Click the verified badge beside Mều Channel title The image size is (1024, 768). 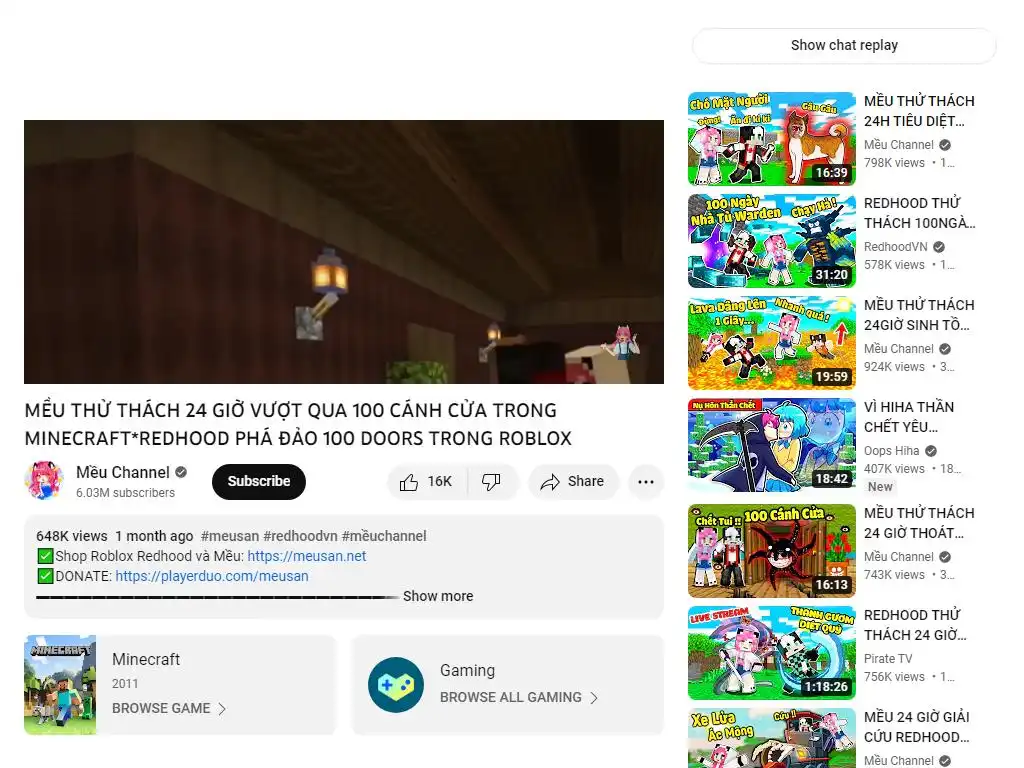(181, 472)
